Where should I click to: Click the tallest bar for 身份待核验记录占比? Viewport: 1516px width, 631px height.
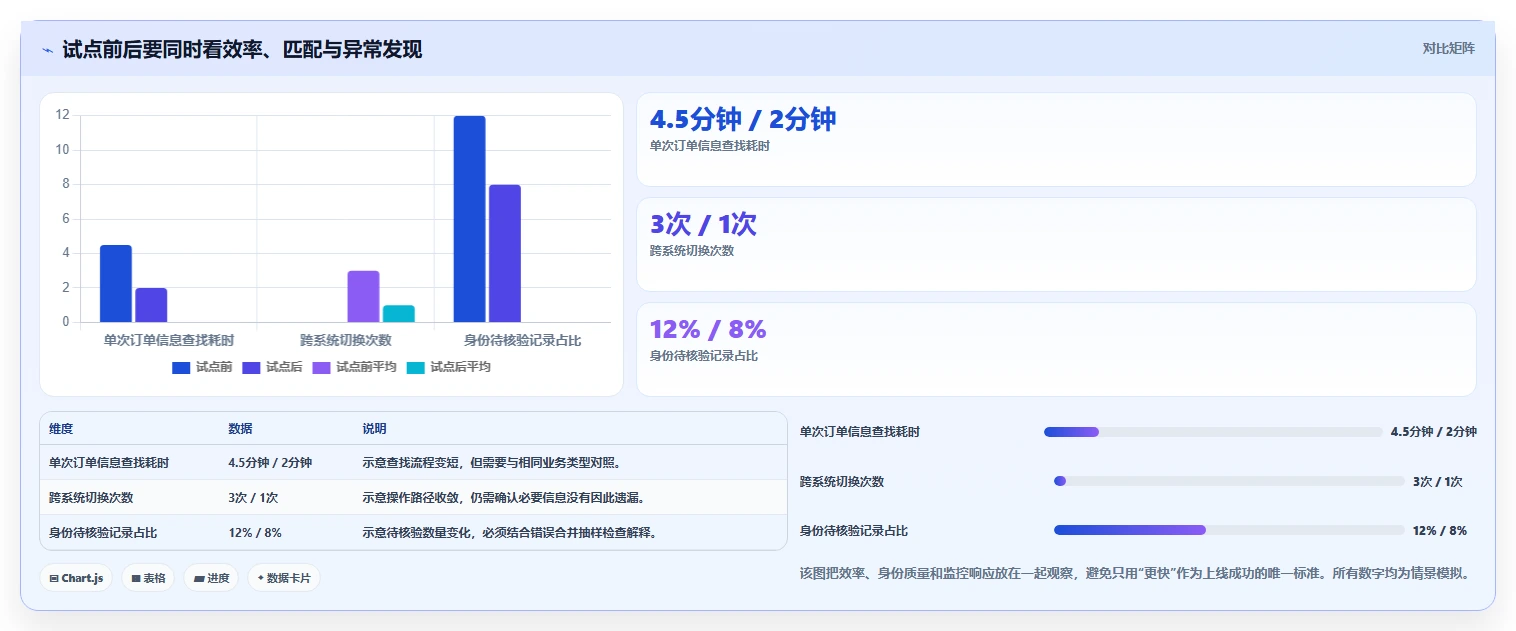[x=469, y=219]
